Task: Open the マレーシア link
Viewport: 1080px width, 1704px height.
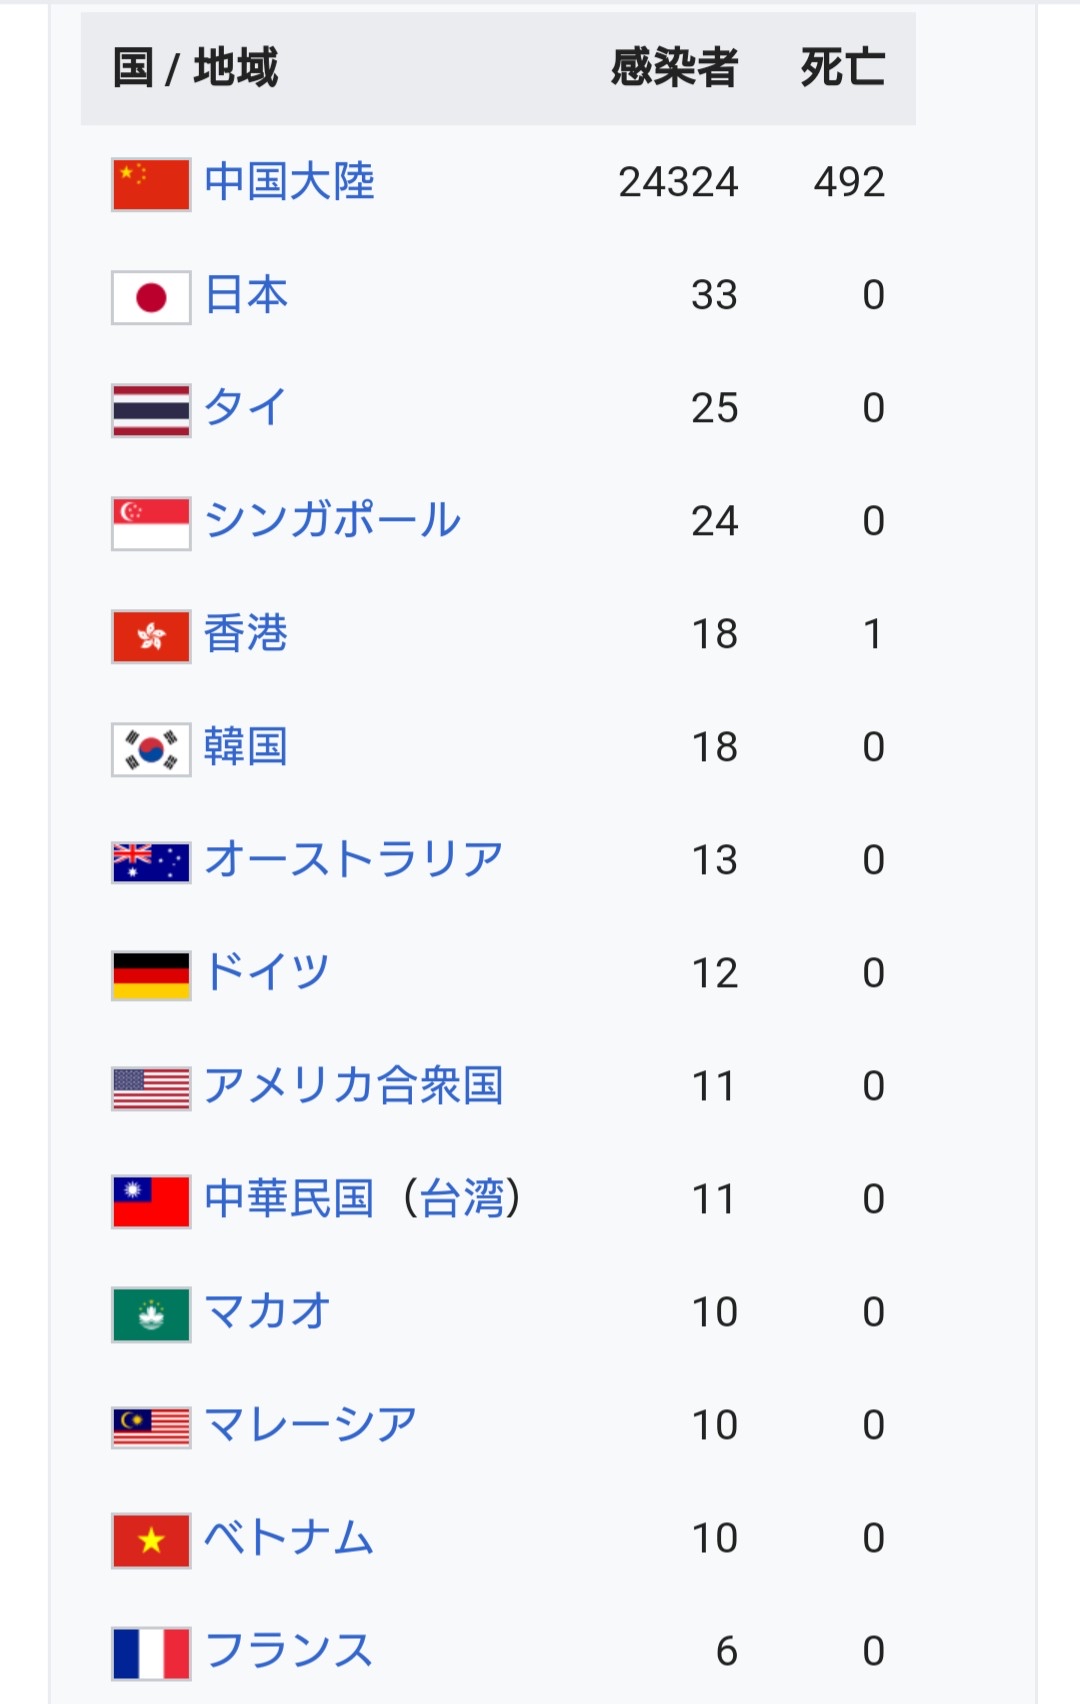Action: (x=310, y=1425)
